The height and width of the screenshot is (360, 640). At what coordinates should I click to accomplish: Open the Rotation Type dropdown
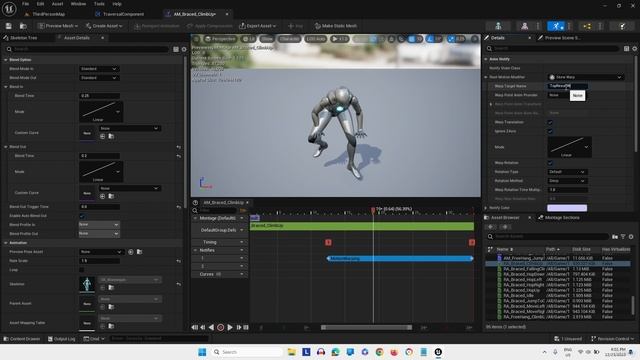[567, 171]
